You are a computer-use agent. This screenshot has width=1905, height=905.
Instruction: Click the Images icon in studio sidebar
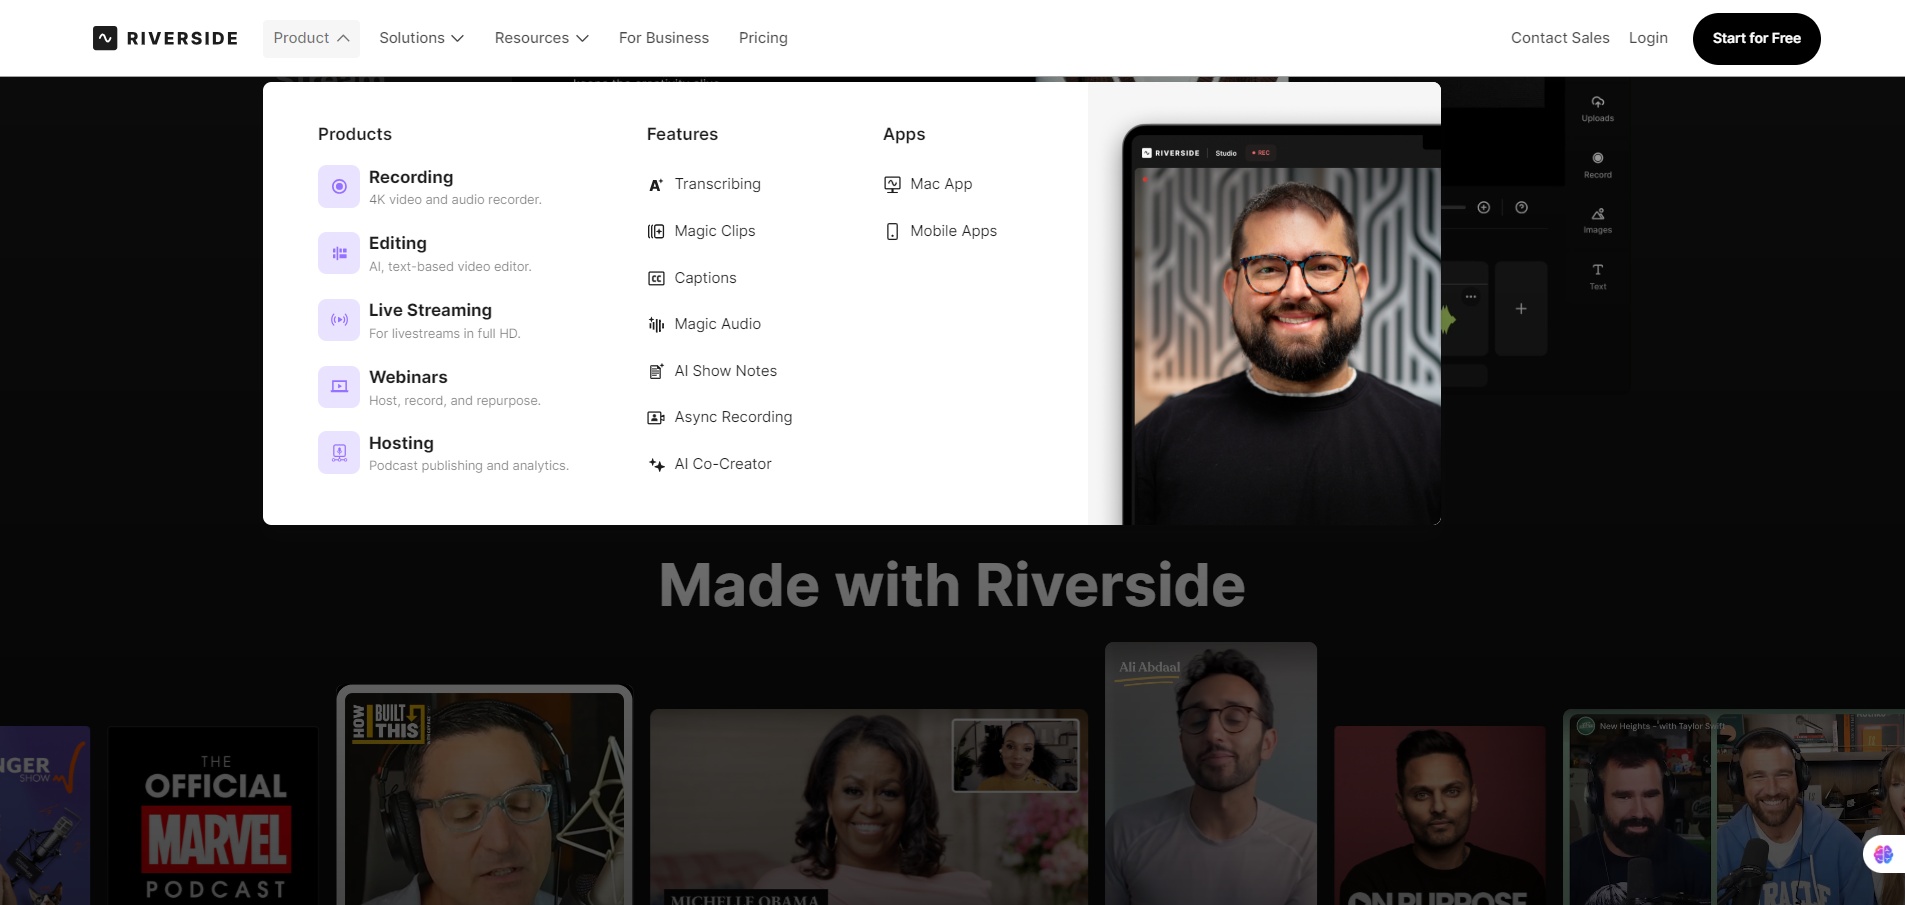tap(1598, 214)
